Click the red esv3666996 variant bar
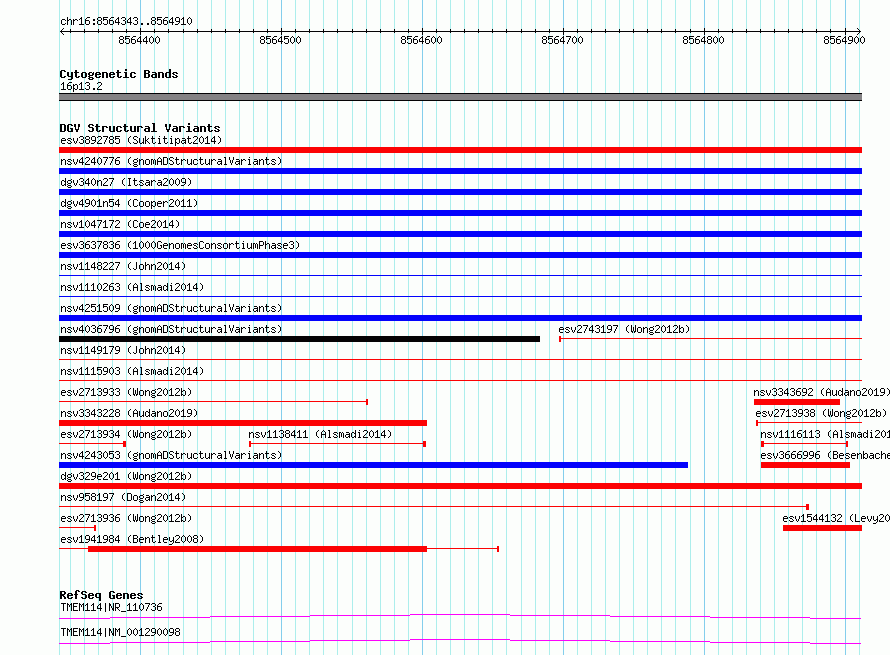Screen dimensions: 890x655 (x=805, y=465)
